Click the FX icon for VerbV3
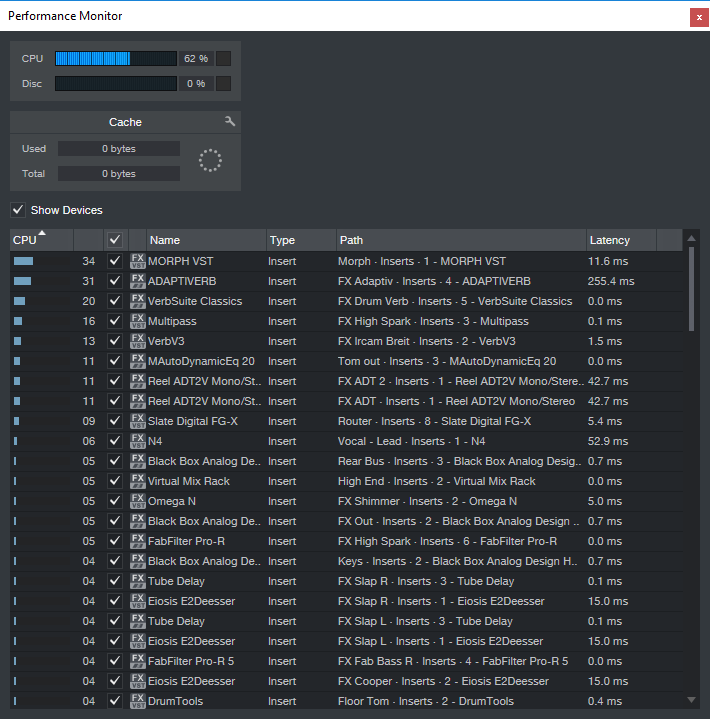Screen dimensions: 710x719 (138, 341)
